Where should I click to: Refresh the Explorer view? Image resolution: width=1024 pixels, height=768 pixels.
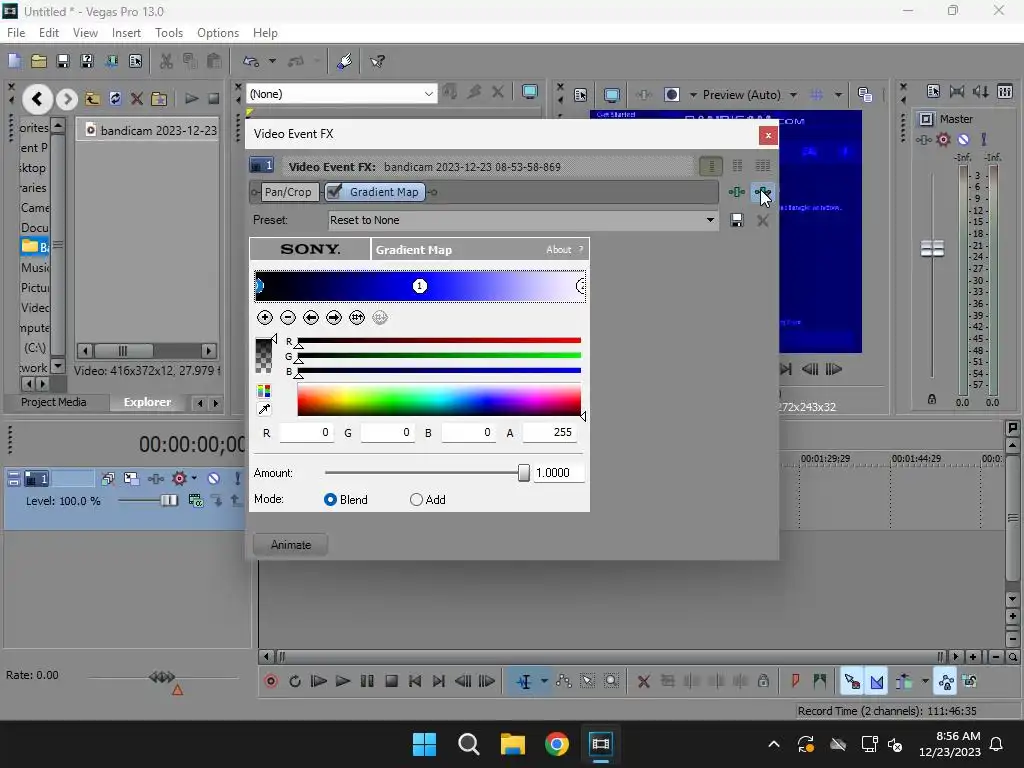[115, 99]
